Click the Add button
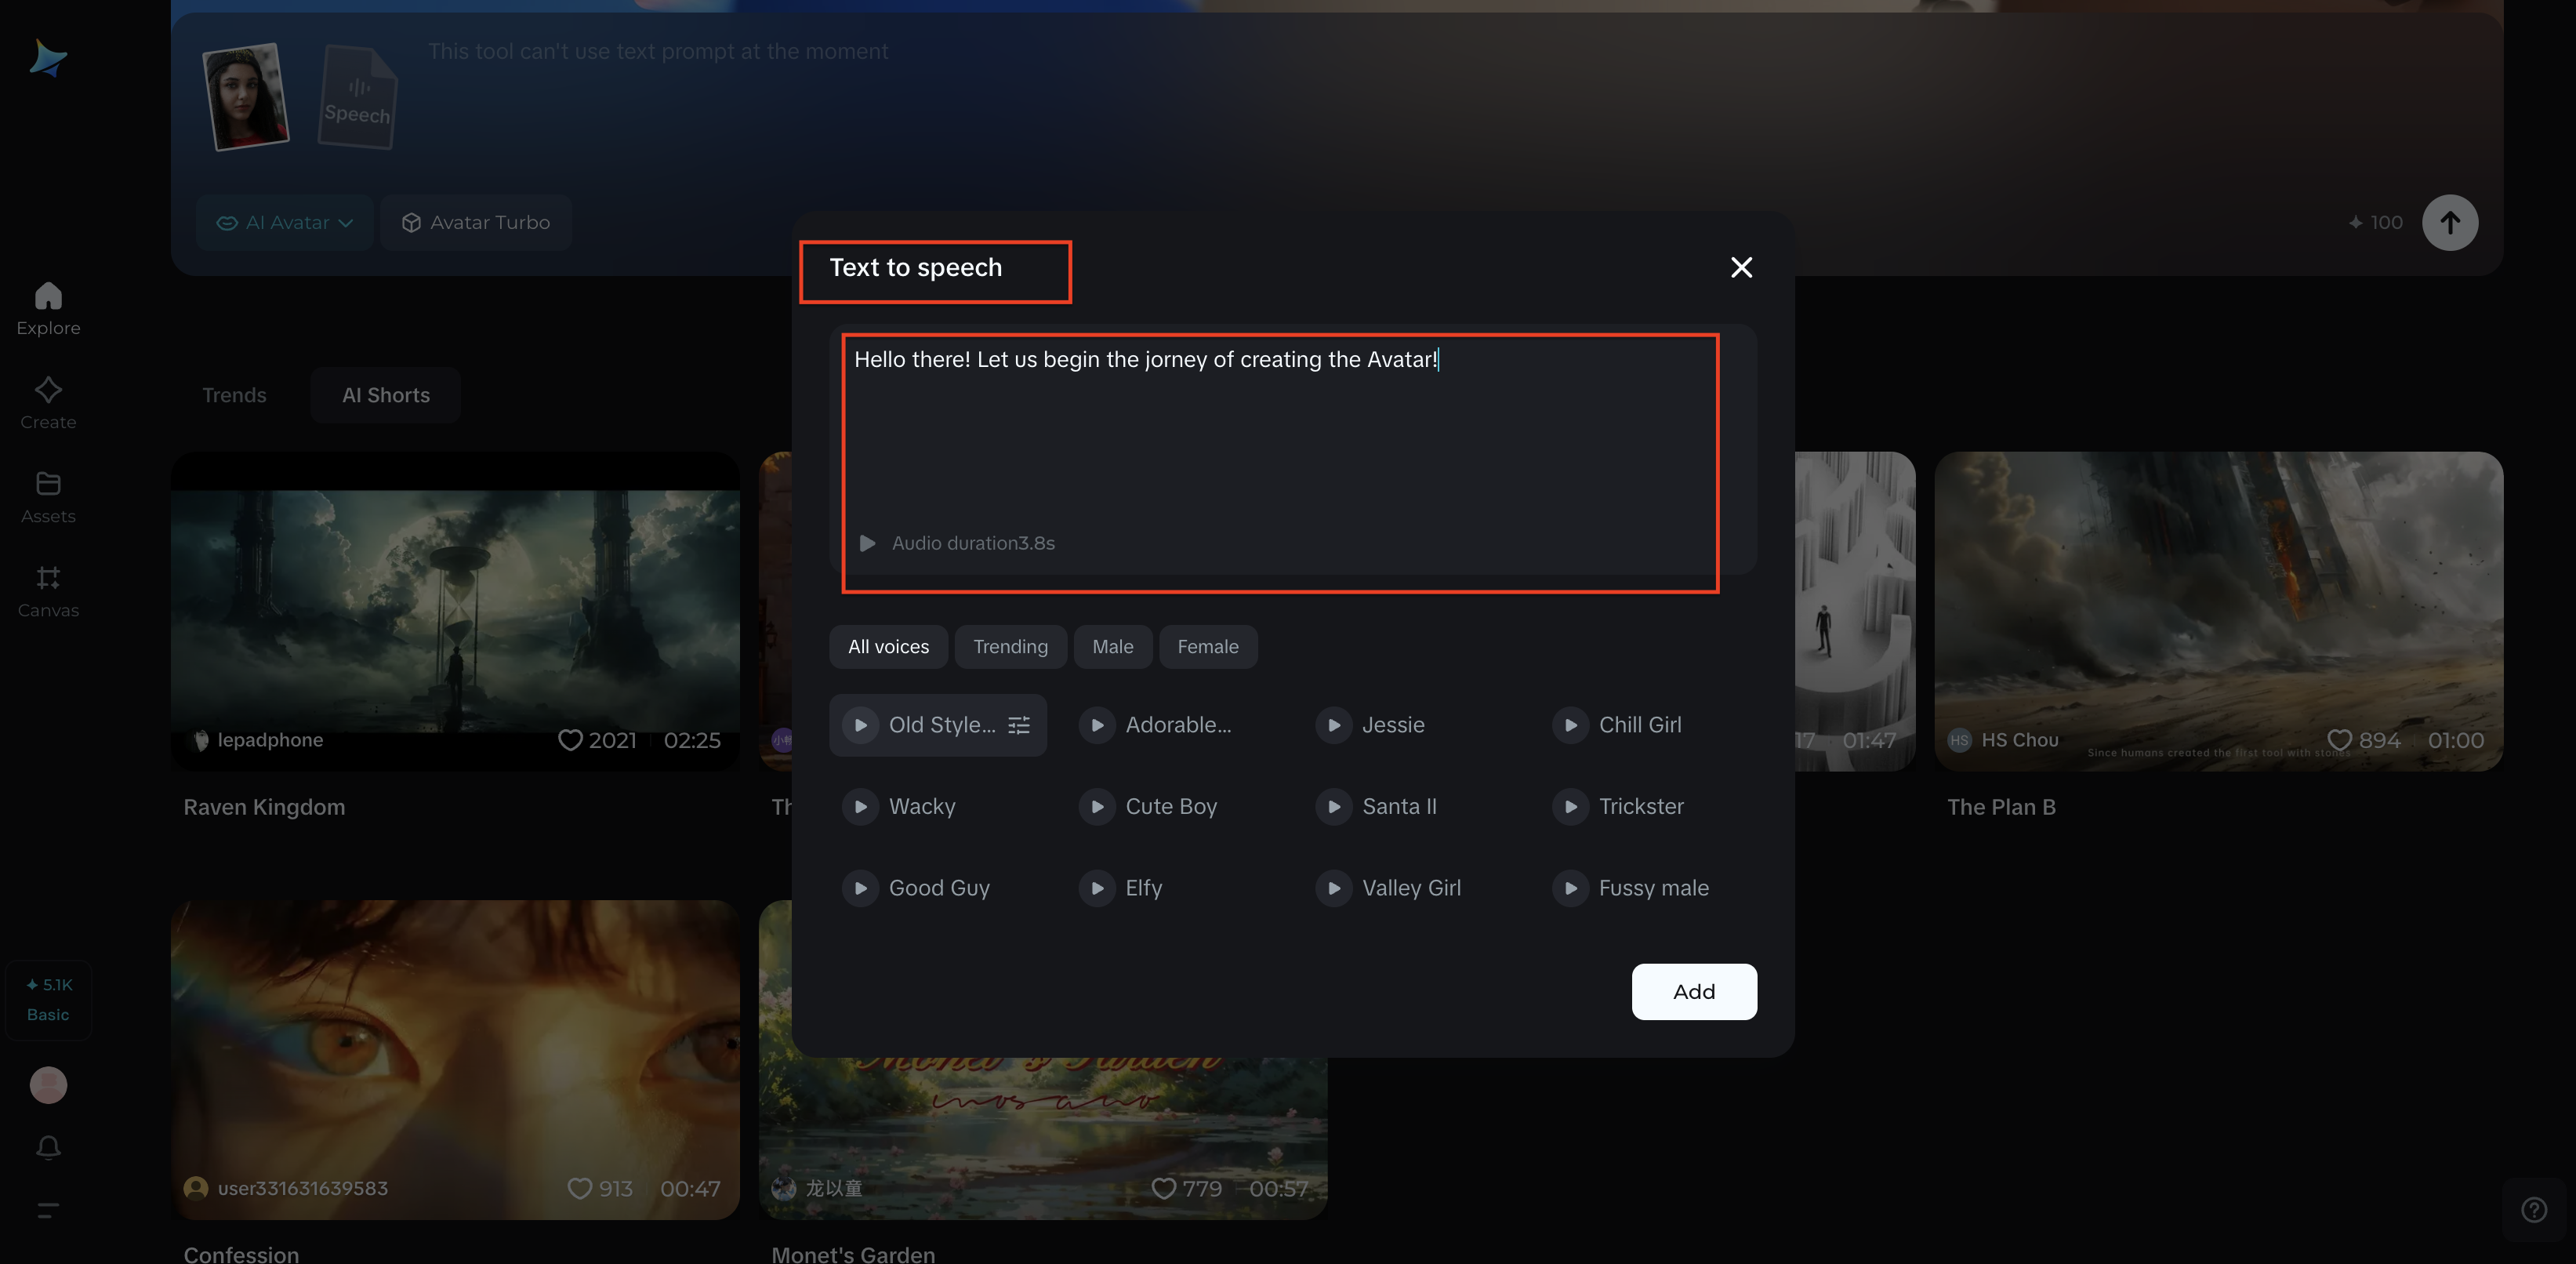This screenshot has width=2576, height=1264. (x=1693, y=991)
